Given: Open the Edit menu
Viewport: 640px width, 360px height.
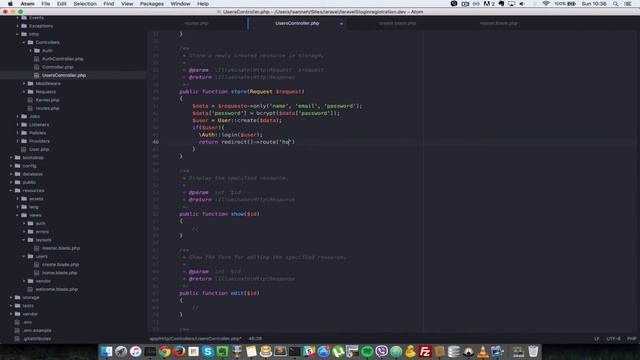Looking at the screenshot, I should pos(62,4).
